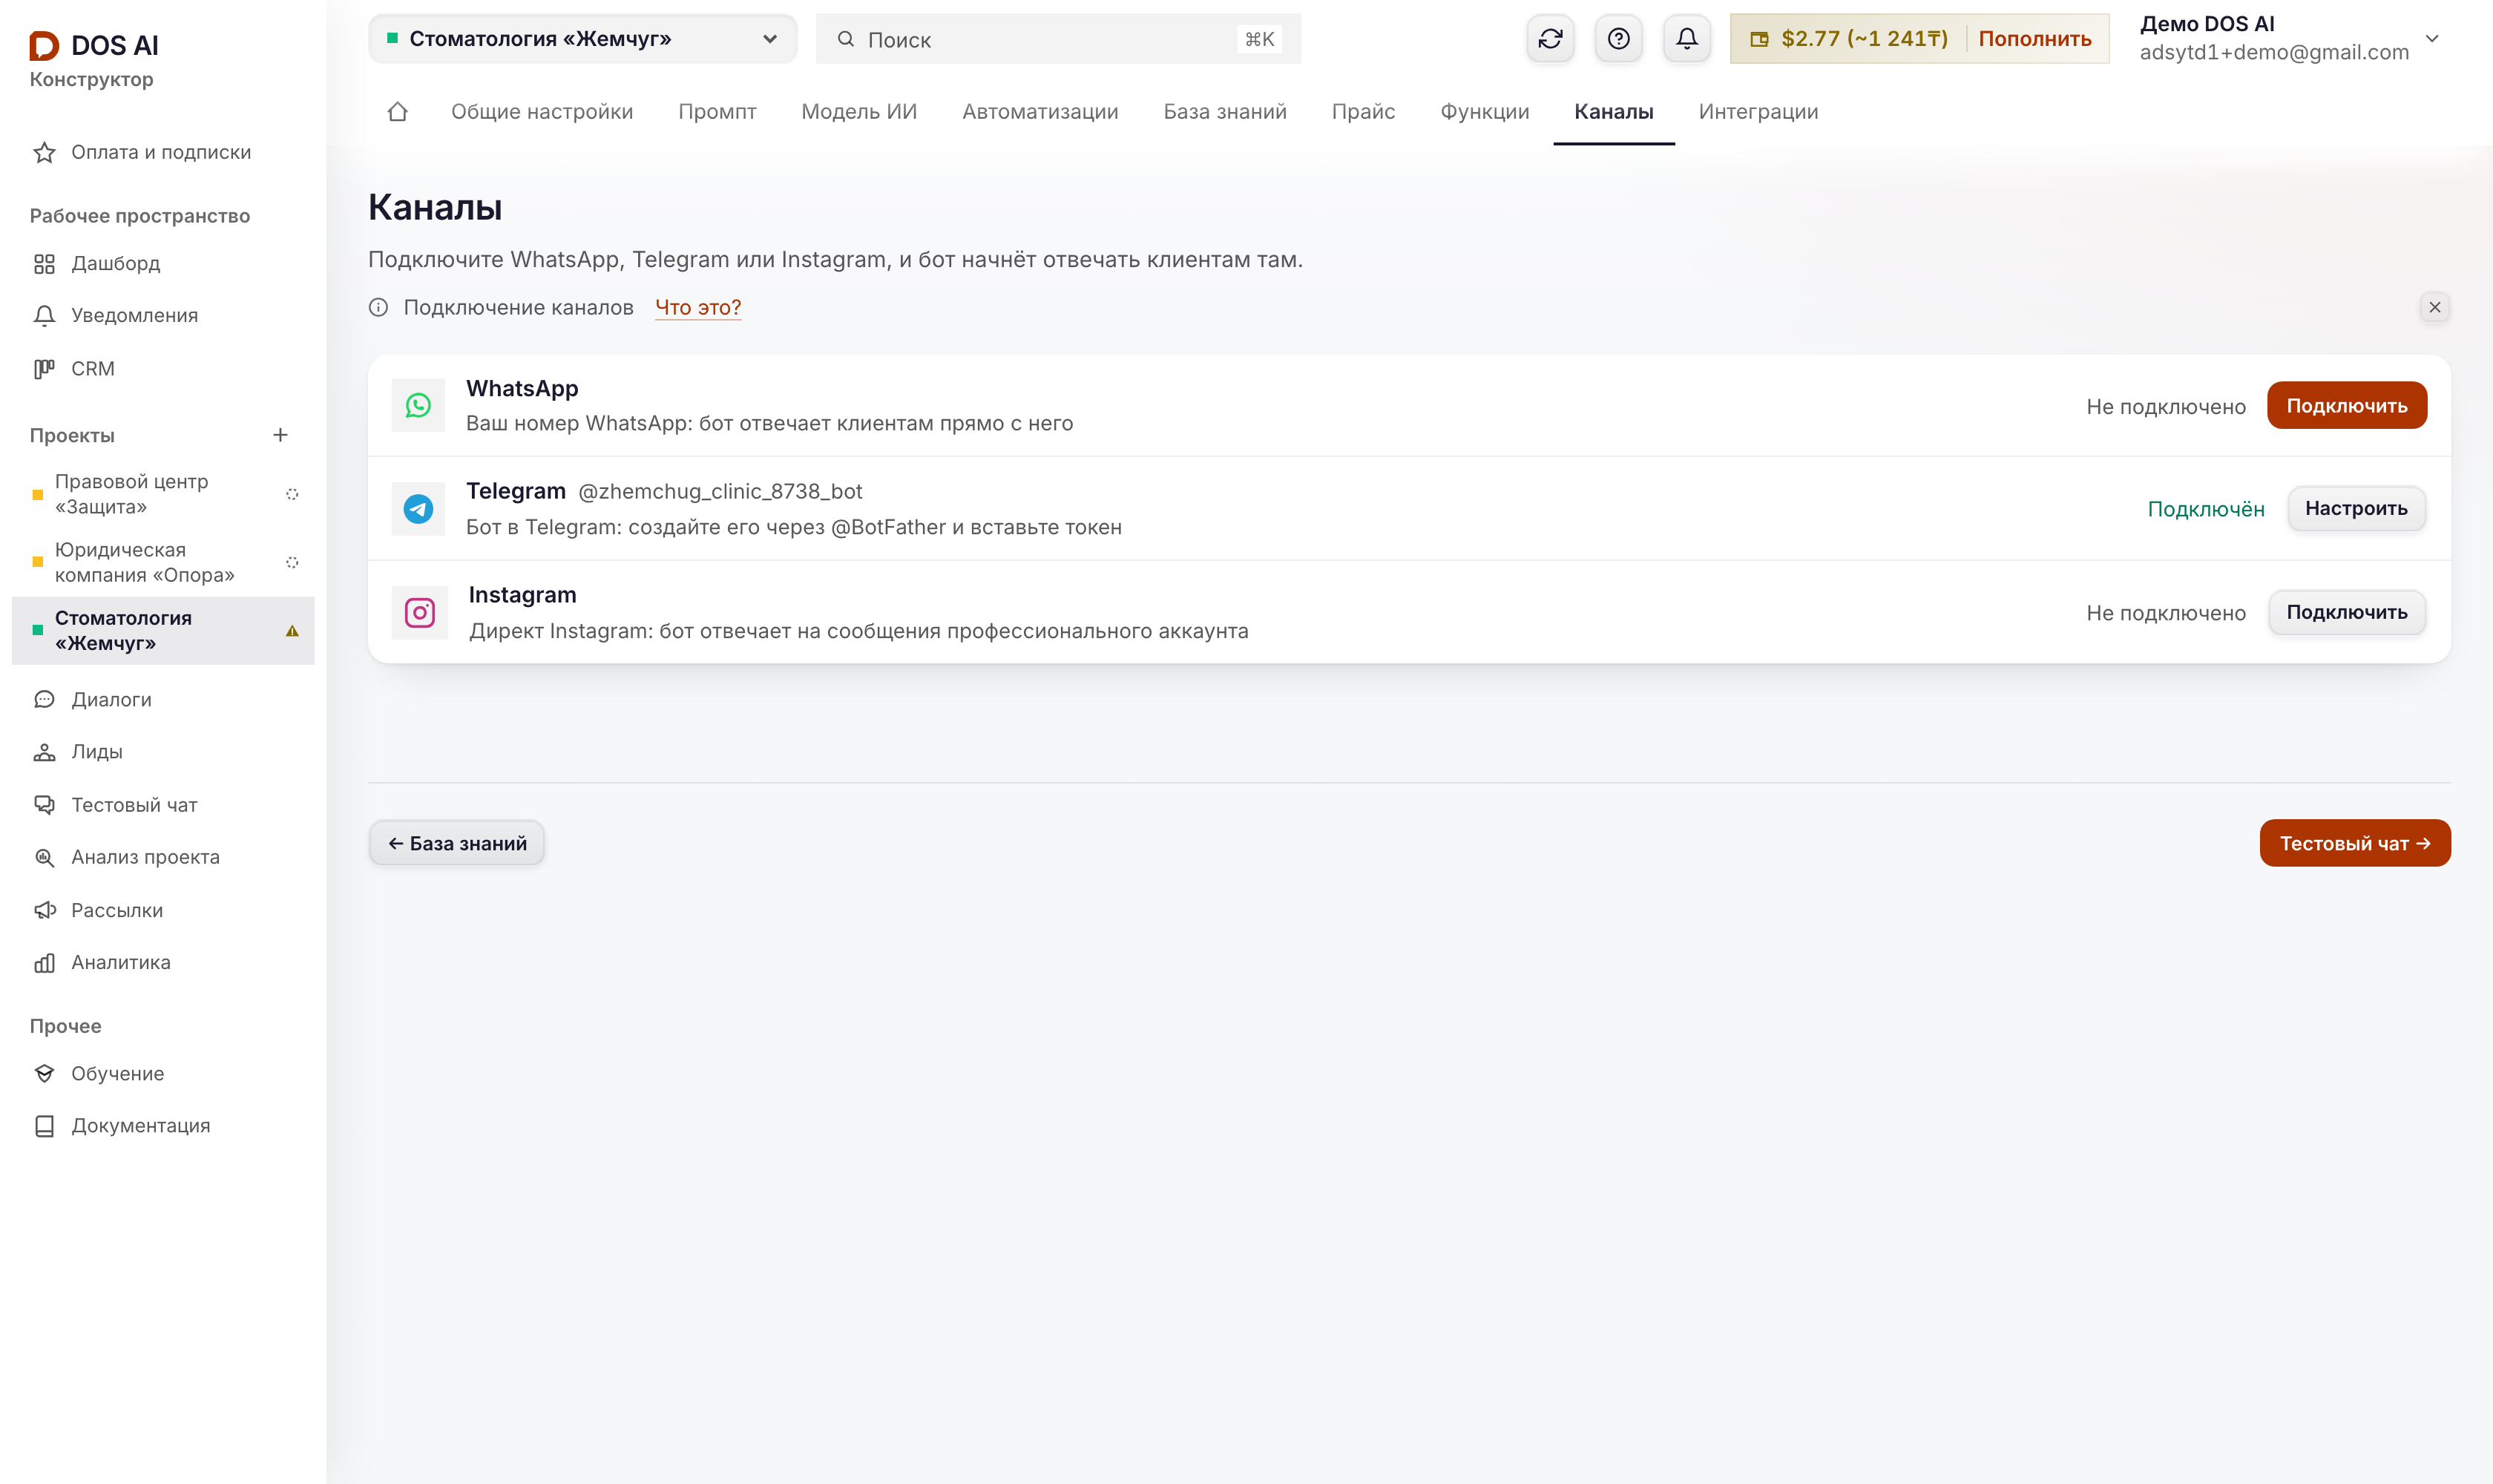Open Диалоги in the sidebar
The width and height of the screenshot is (2493, 1484).
click(163, 699)
